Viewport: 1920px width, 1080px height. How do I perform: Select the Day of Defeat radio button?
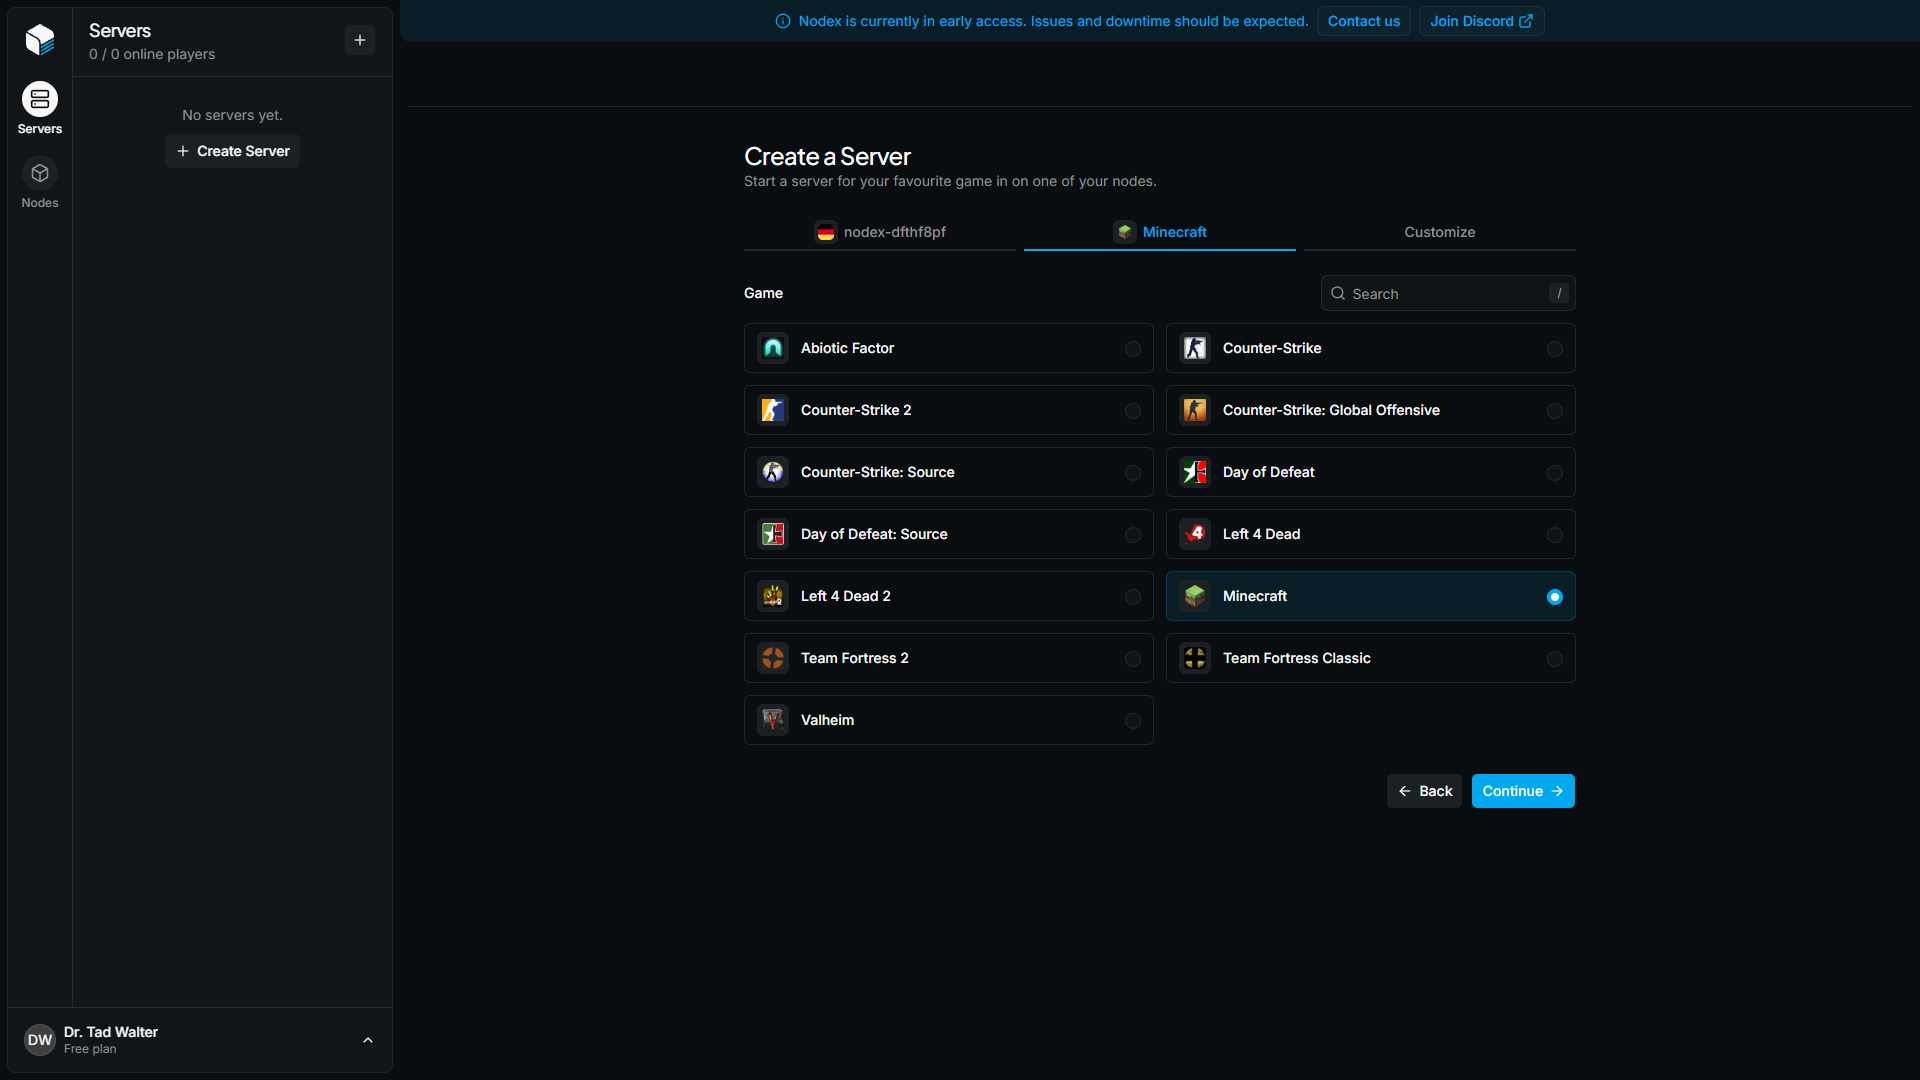1555,473
